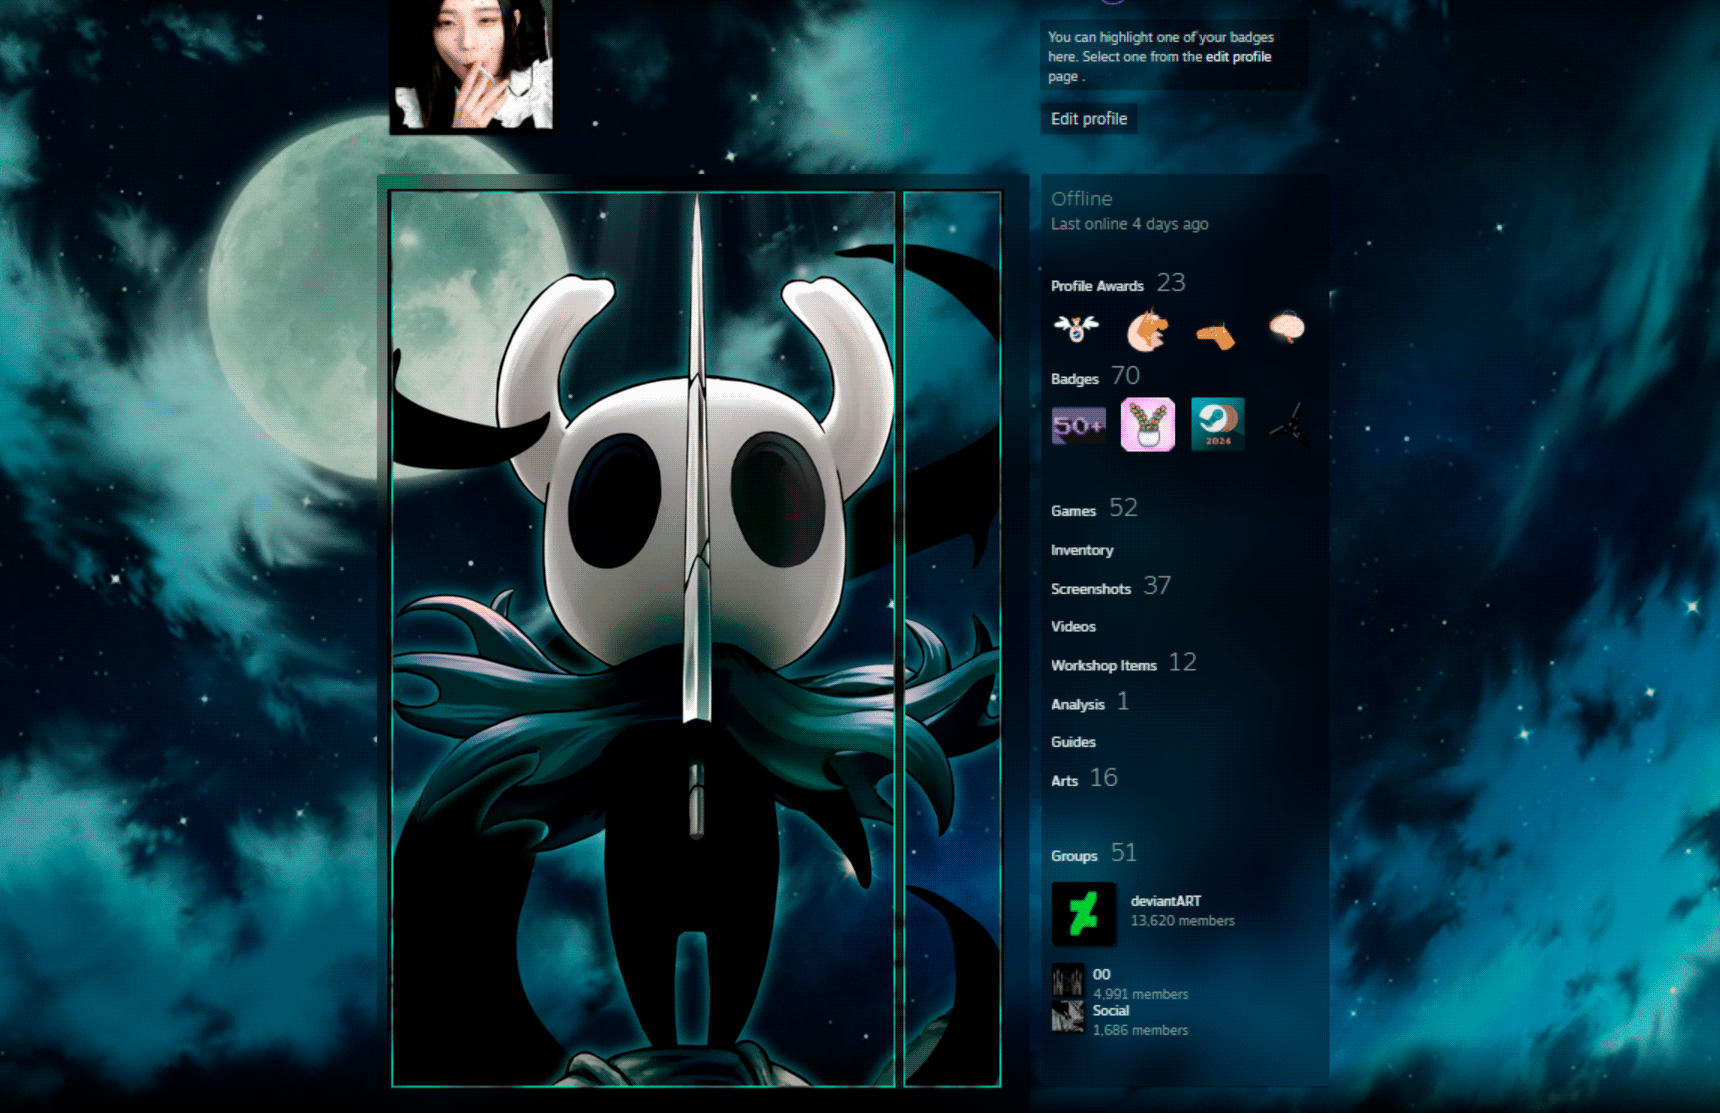Open the Steam 2024 badge
The height and width of the screenshot is (1113, 1720).
(1218, 424)
